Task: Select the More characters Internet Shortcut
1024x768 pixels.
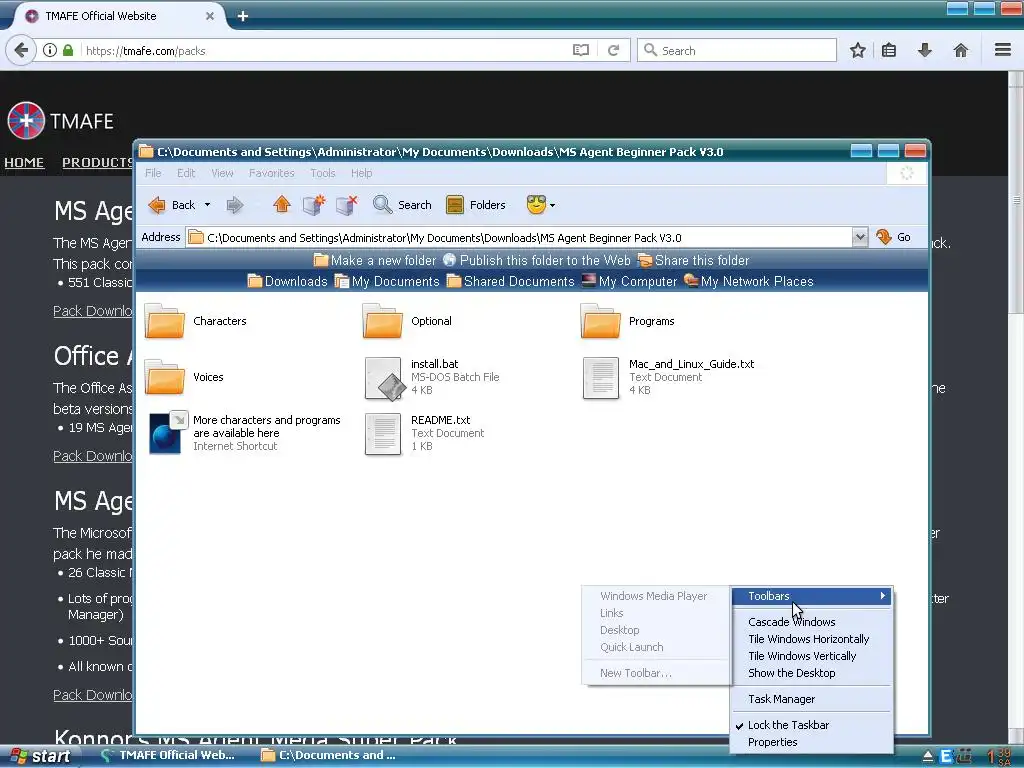Action: (244, 433)
